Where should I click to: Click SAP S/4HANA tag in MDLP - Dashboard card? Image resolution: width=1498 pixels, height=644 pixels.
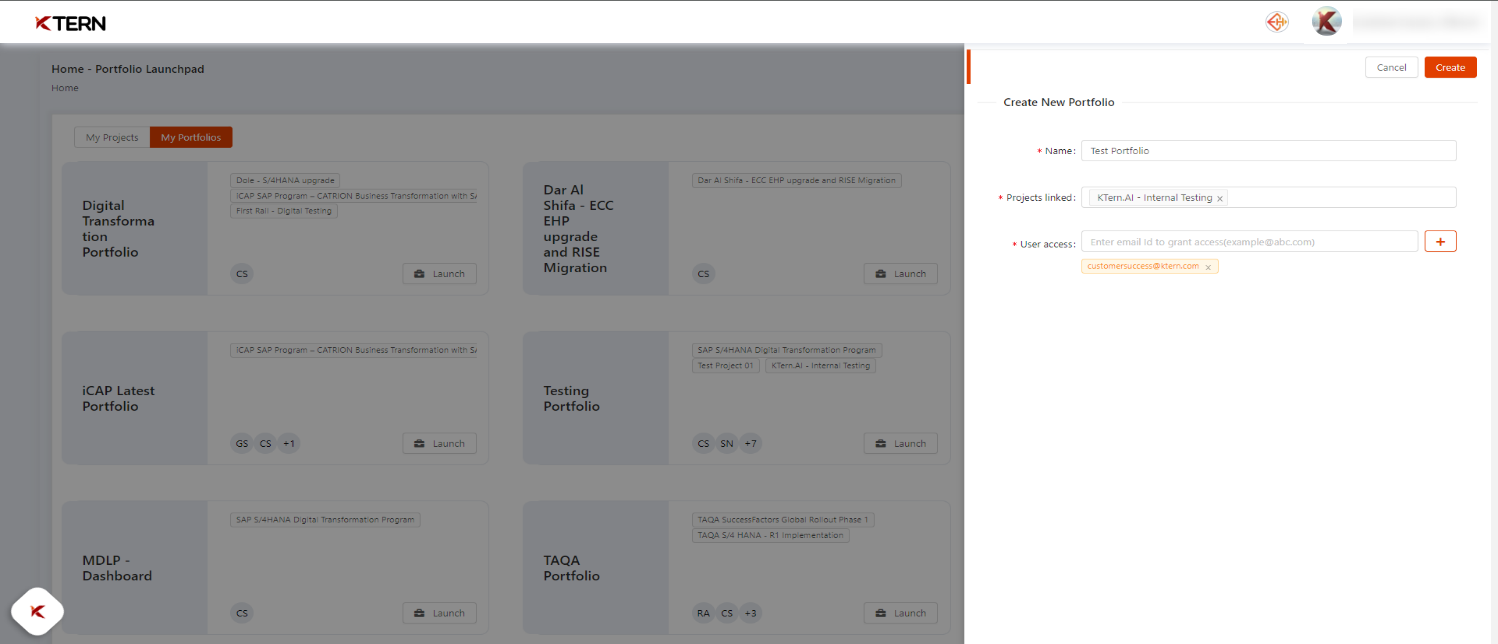326,520
